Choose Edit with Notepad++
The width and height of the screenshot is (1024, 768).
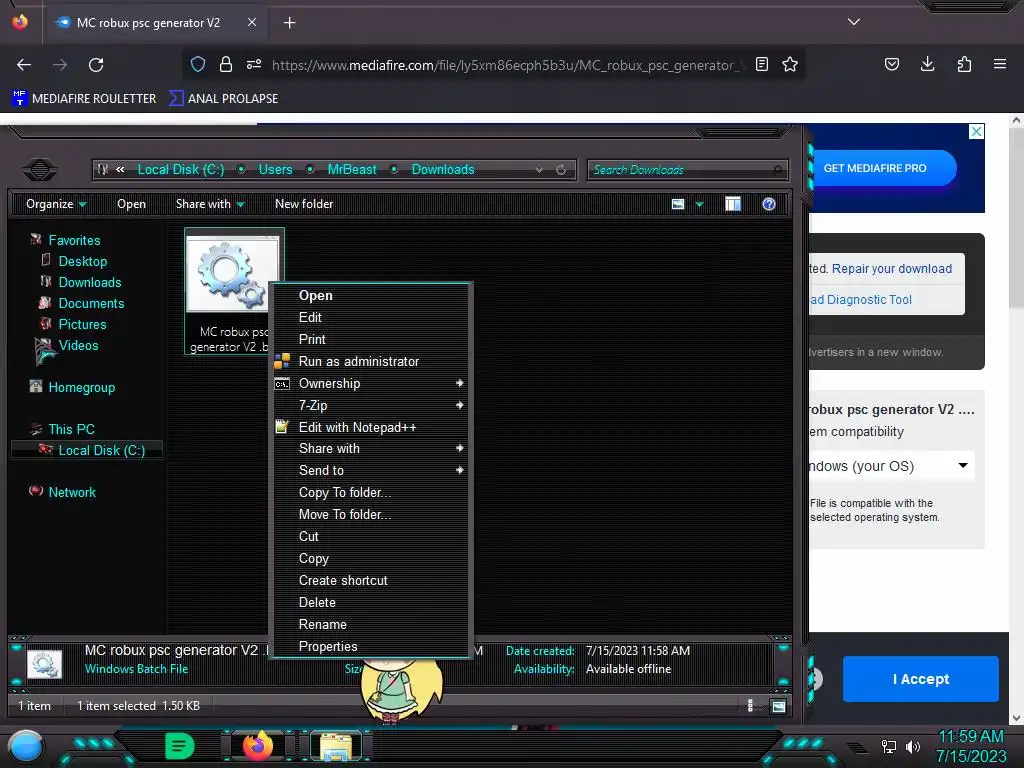click(x=371, y=427)
